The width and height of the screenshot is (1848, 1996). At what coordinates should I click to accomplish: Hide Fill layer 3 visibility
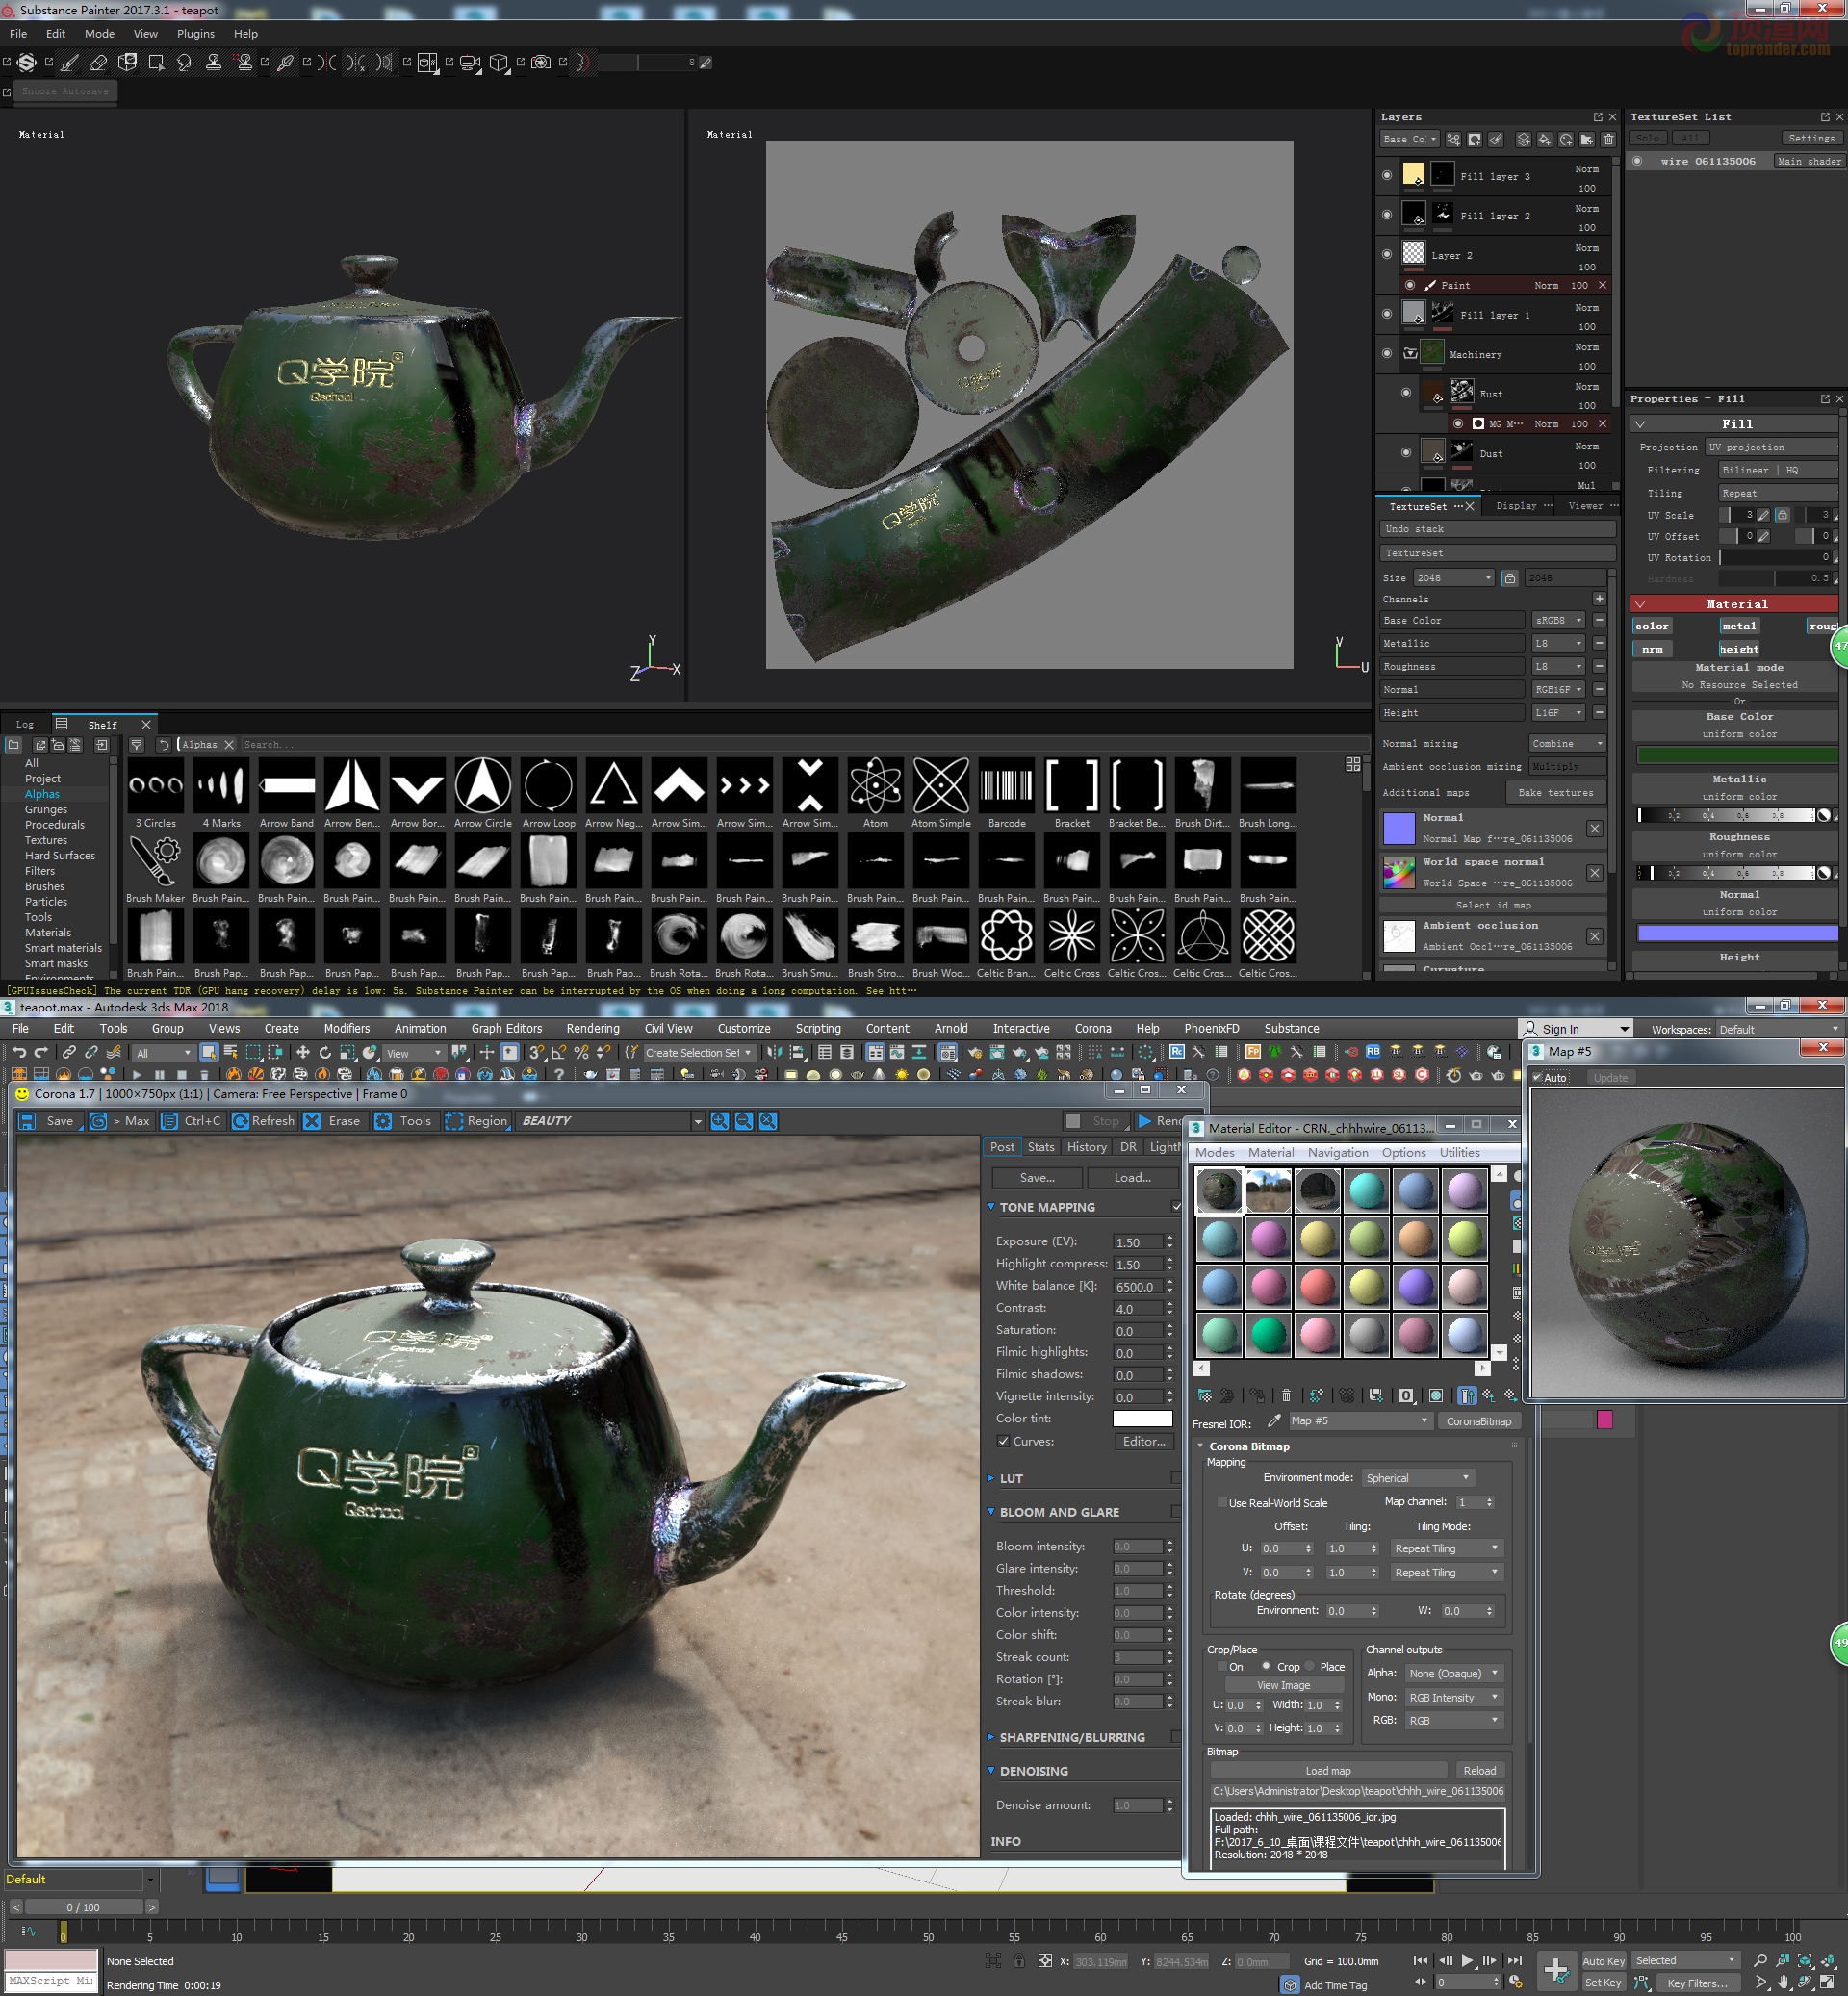tap(1386, 176)
